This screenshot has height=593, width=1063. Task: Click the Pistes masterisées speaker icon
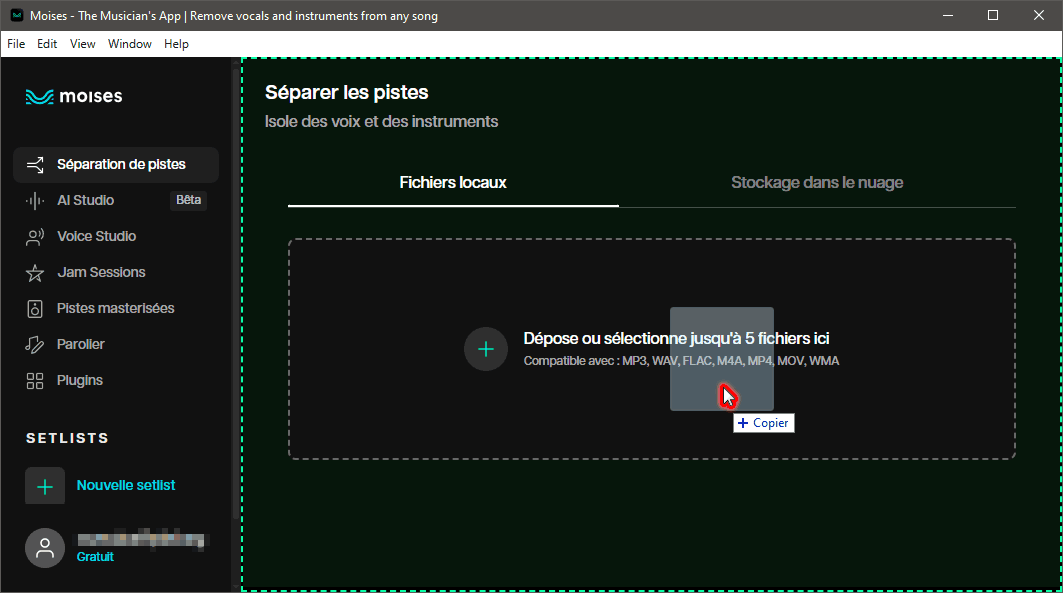pos(35,308)
